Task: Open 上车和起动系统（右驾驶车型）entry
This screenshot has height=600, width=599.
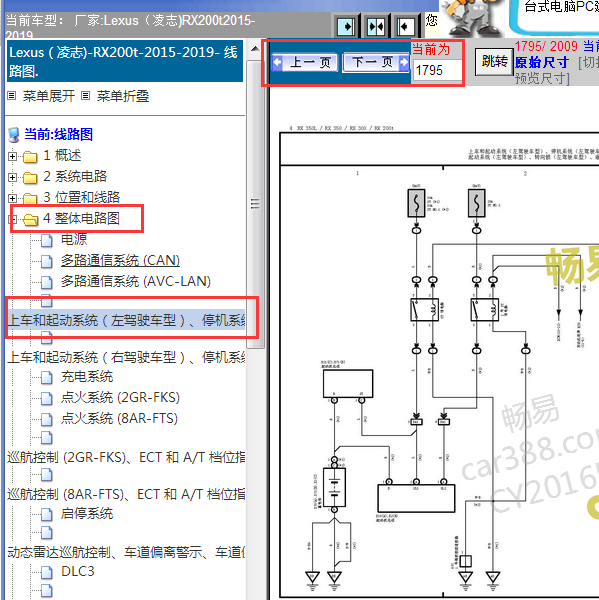Action: (127, 357)
